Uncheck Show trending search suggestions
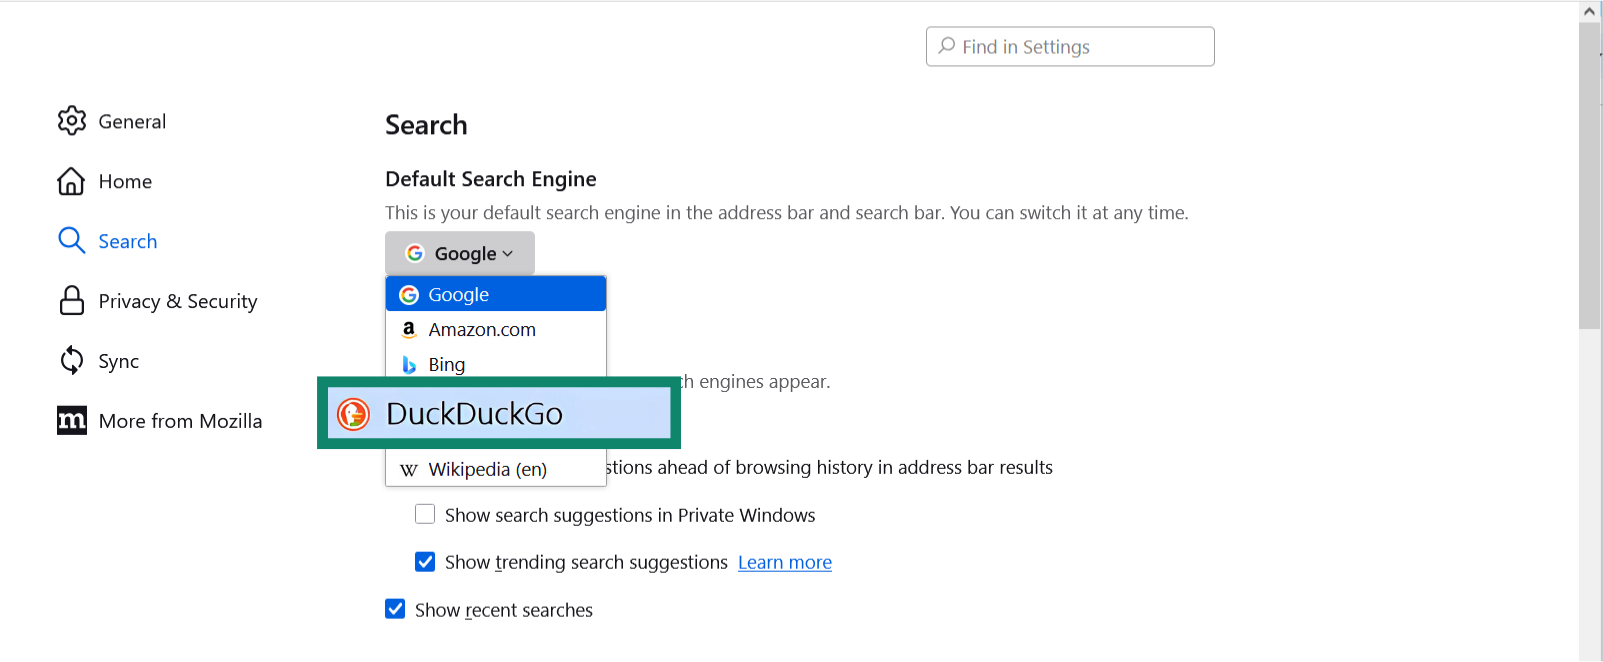 pyautogui.click(x=425, y=562)
